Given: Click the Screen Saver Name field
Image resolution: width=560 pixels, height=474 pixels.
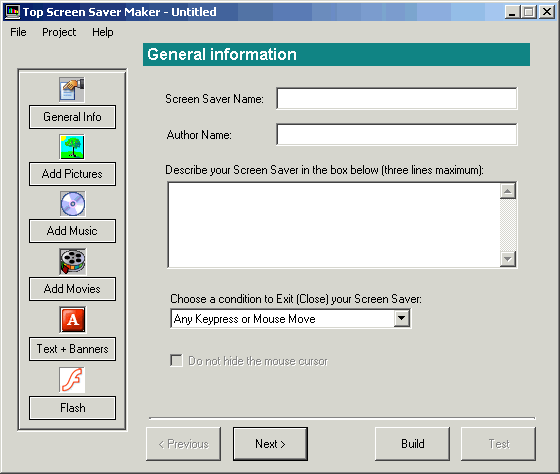Looking at the screenshot, I should point(397,99).
